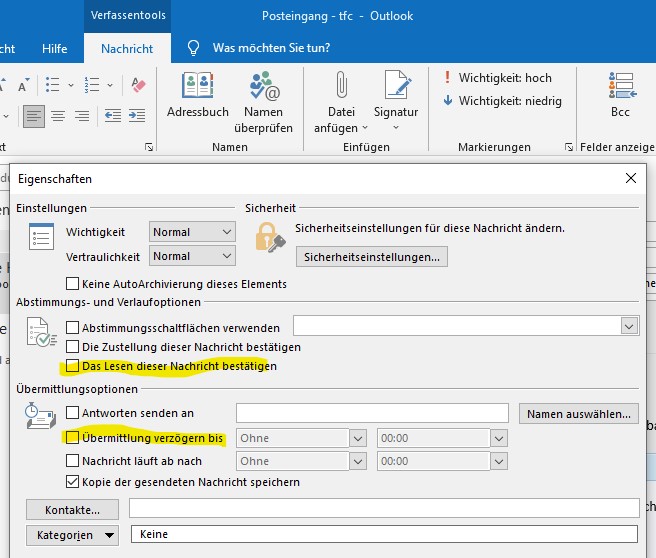656x558 pixels.
Task: Close the Eigenschaften dialog
Action: pyautogui.click(x=630, y=178)
